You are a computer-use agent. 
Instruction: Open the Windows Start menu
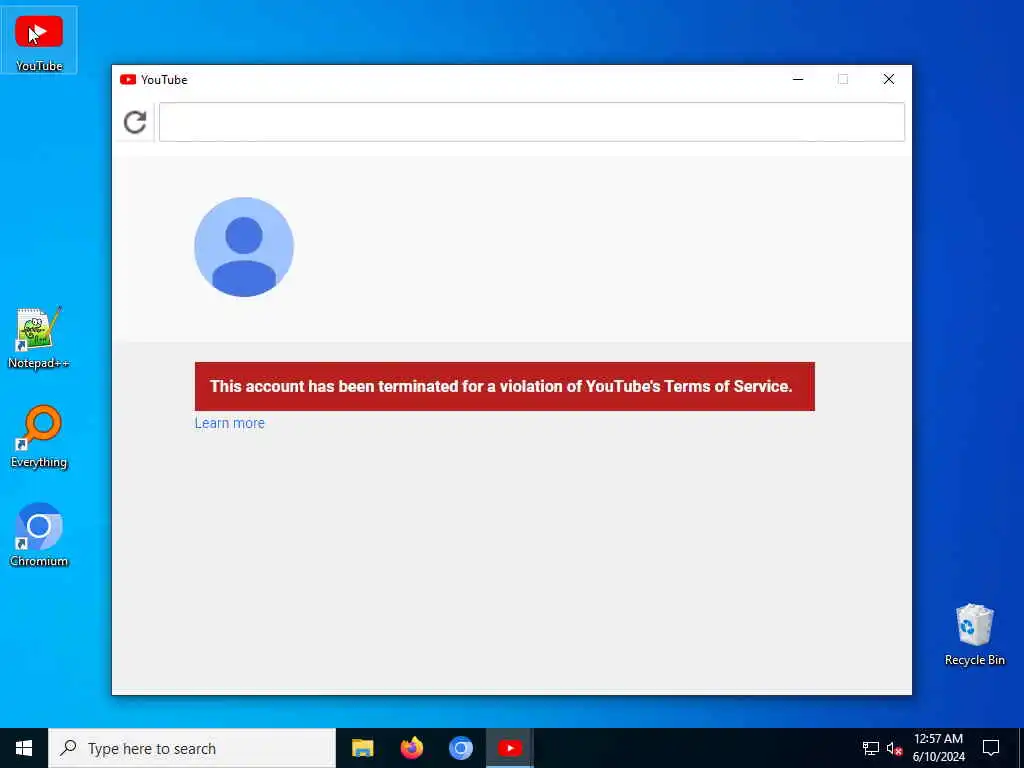point(24,748)
